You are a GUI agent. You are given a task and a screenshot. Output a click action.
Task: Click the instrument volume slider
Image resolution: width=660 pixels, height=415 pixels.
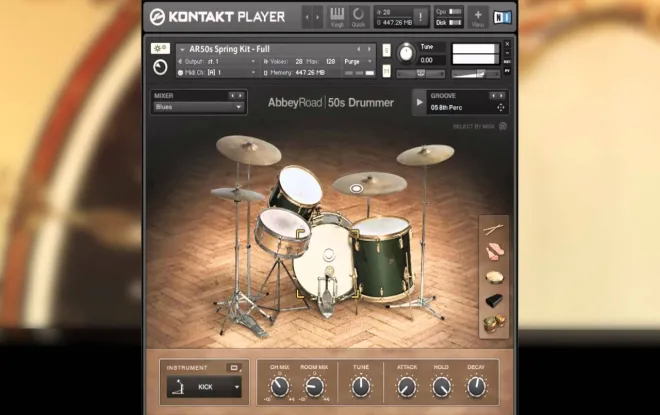point(476,74)
